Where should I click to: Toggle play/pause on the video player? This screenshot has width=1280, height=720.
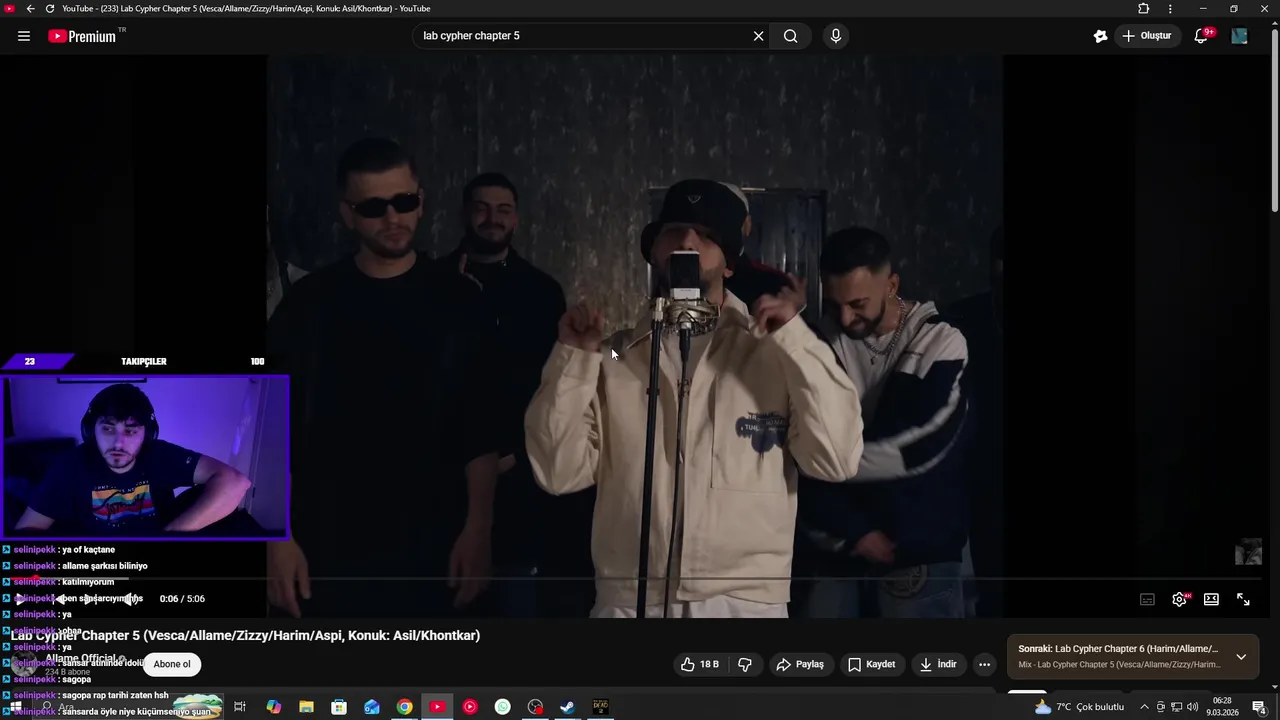tap(21, 599)
